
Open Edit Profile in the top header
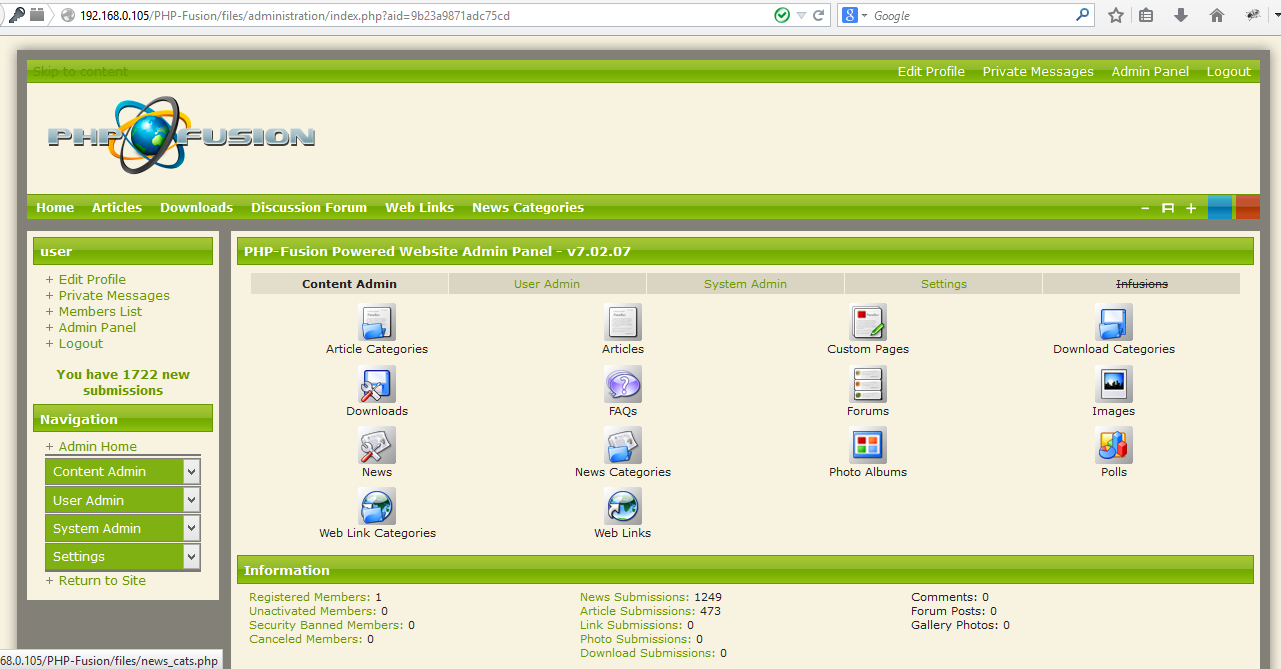(931, 71)
